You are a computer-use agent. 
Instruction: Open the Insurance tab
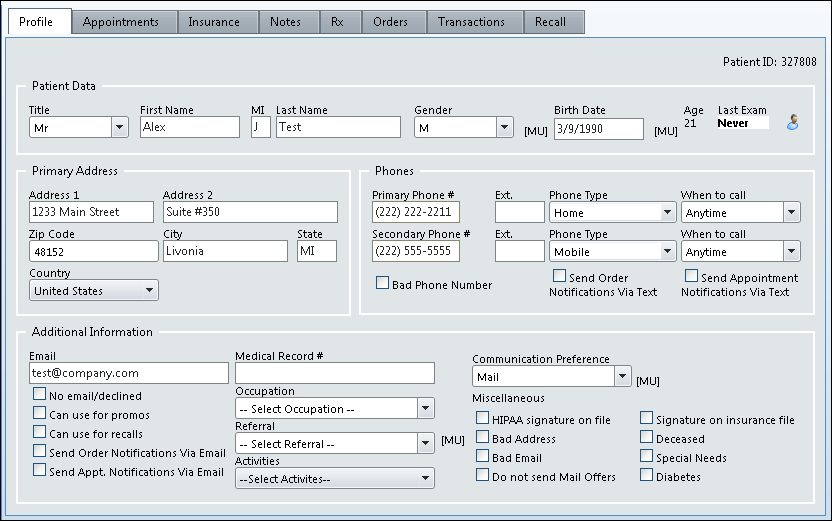(214, 22)
